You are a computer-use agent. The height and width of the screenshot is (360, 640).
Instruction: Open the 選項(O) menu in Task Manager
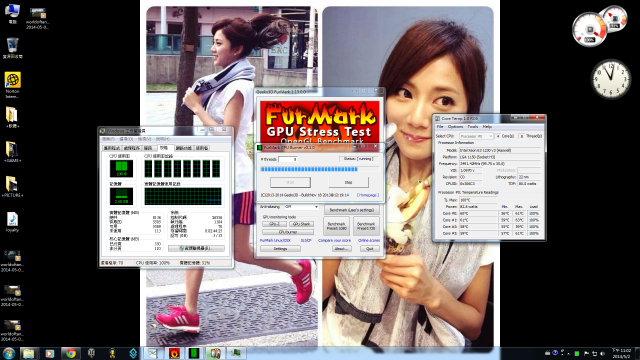126,139
